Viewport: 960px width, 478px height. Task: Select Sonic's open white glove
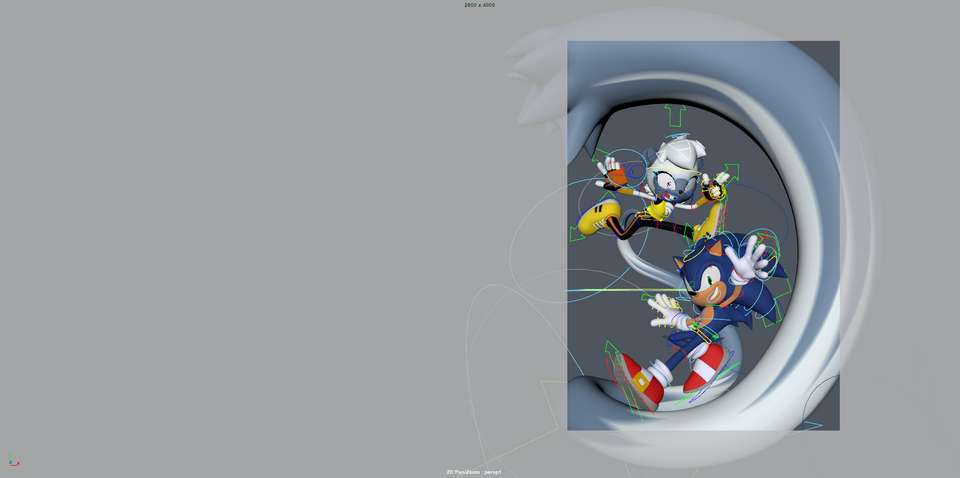tap(746, 262)
